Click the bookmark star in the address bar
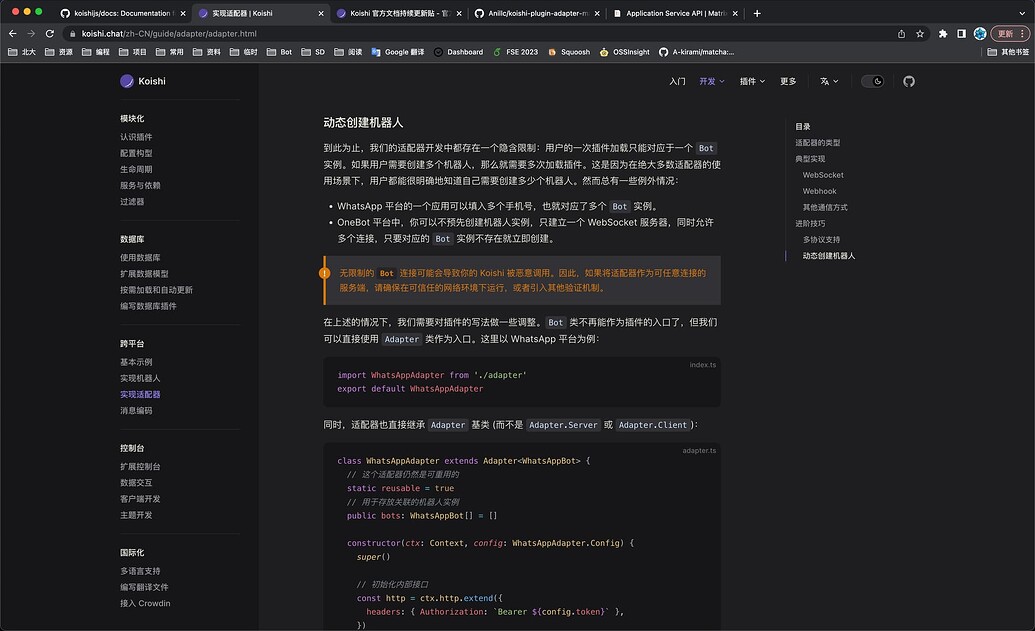 pyautogui.click(x=919, y=32)
